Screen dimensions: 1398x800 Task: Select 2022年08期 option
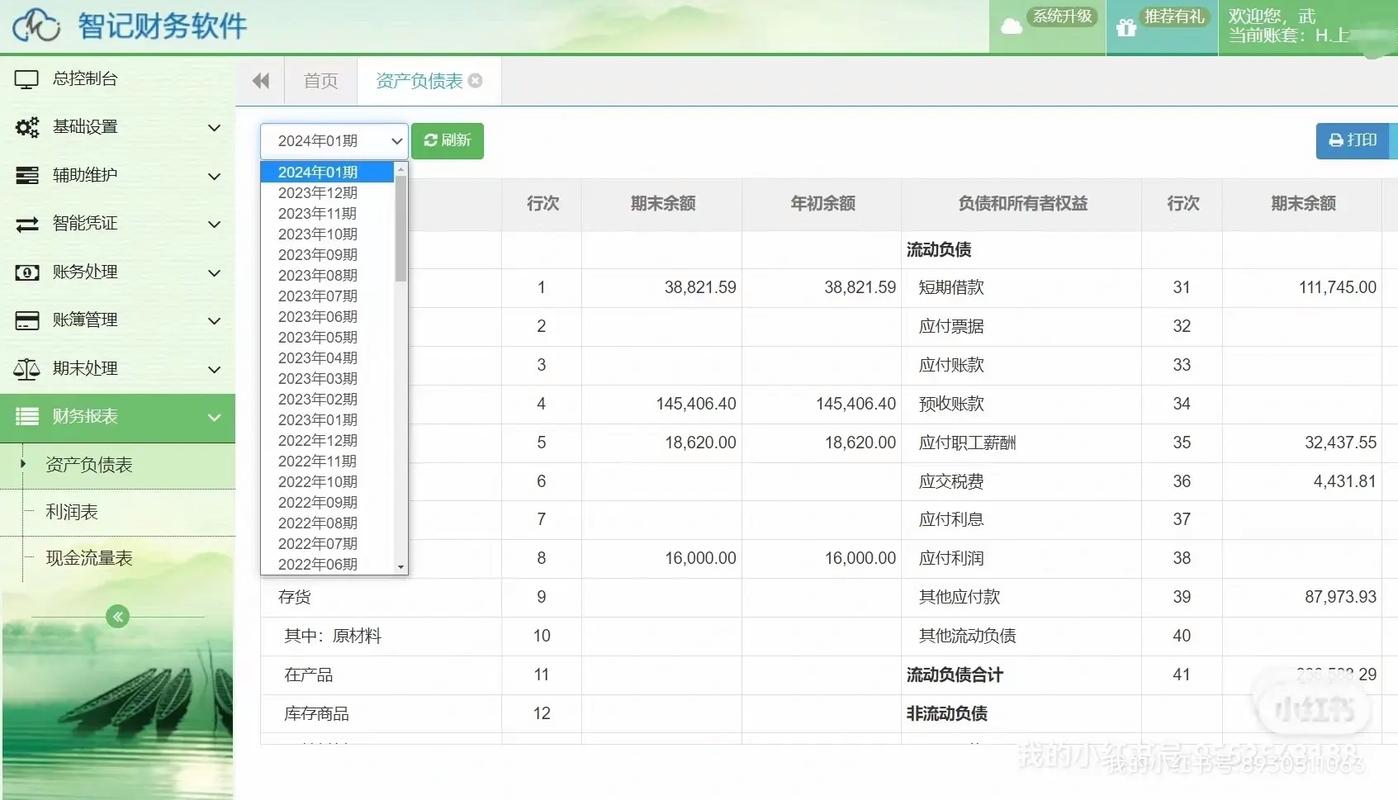coord(327,523)
